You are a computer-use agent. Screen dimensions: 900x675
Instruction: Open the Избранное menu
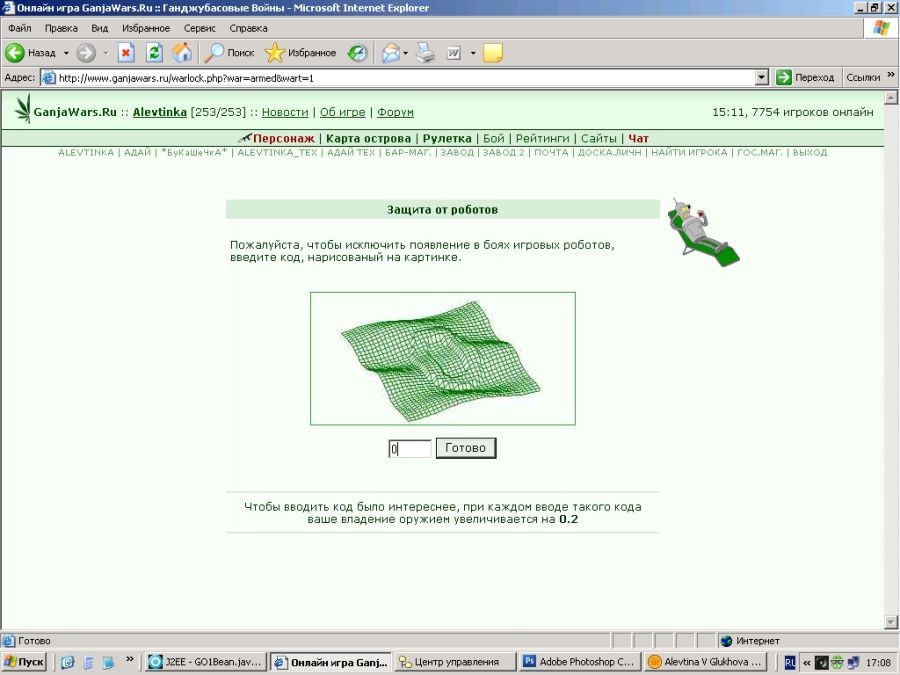click(x=146, y=28)
